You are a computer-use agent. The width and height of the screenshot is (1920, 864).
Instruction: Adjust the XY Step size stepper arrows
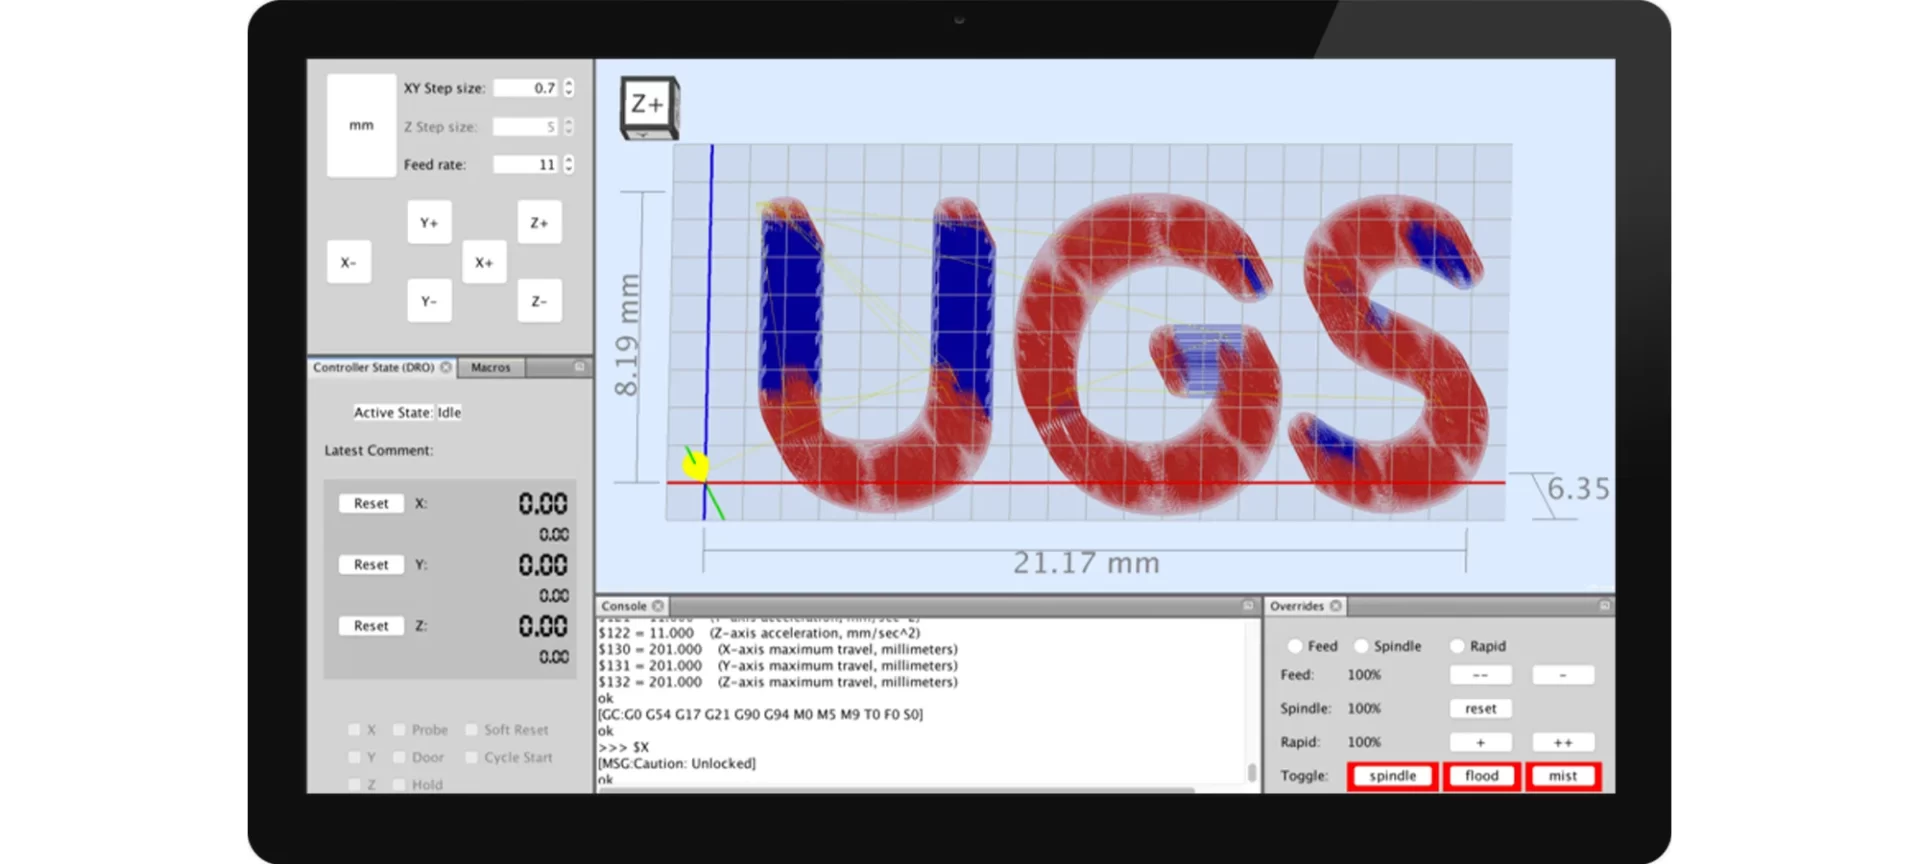(568, 88)
